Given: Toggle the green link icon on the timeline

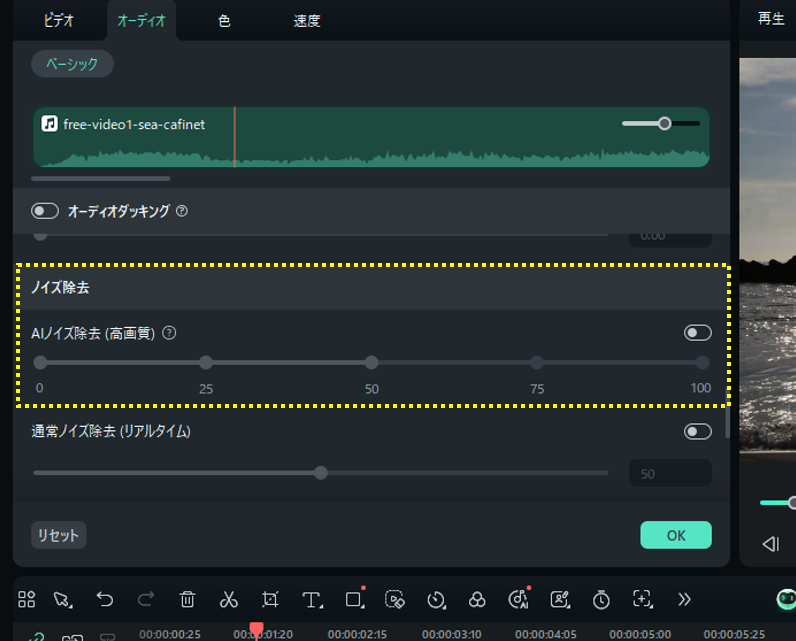Looking at the screenshot, I should (37, 636).
